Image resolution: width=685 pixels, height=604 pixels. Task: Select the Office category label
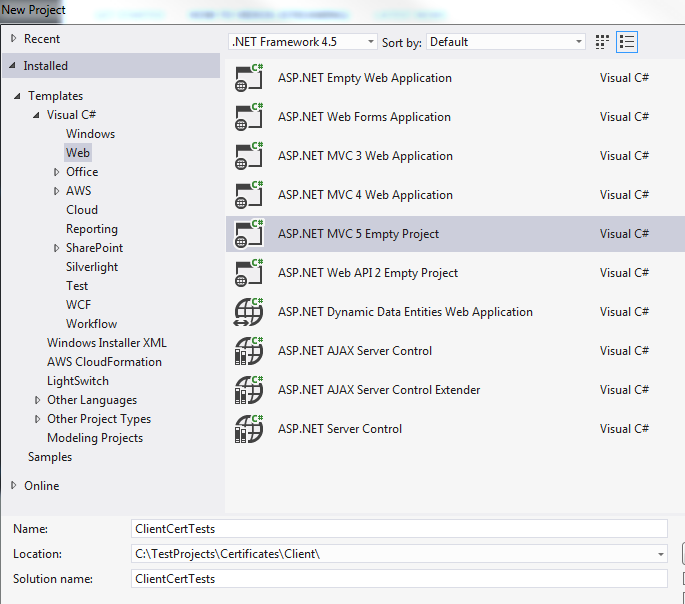coord(82,172)
